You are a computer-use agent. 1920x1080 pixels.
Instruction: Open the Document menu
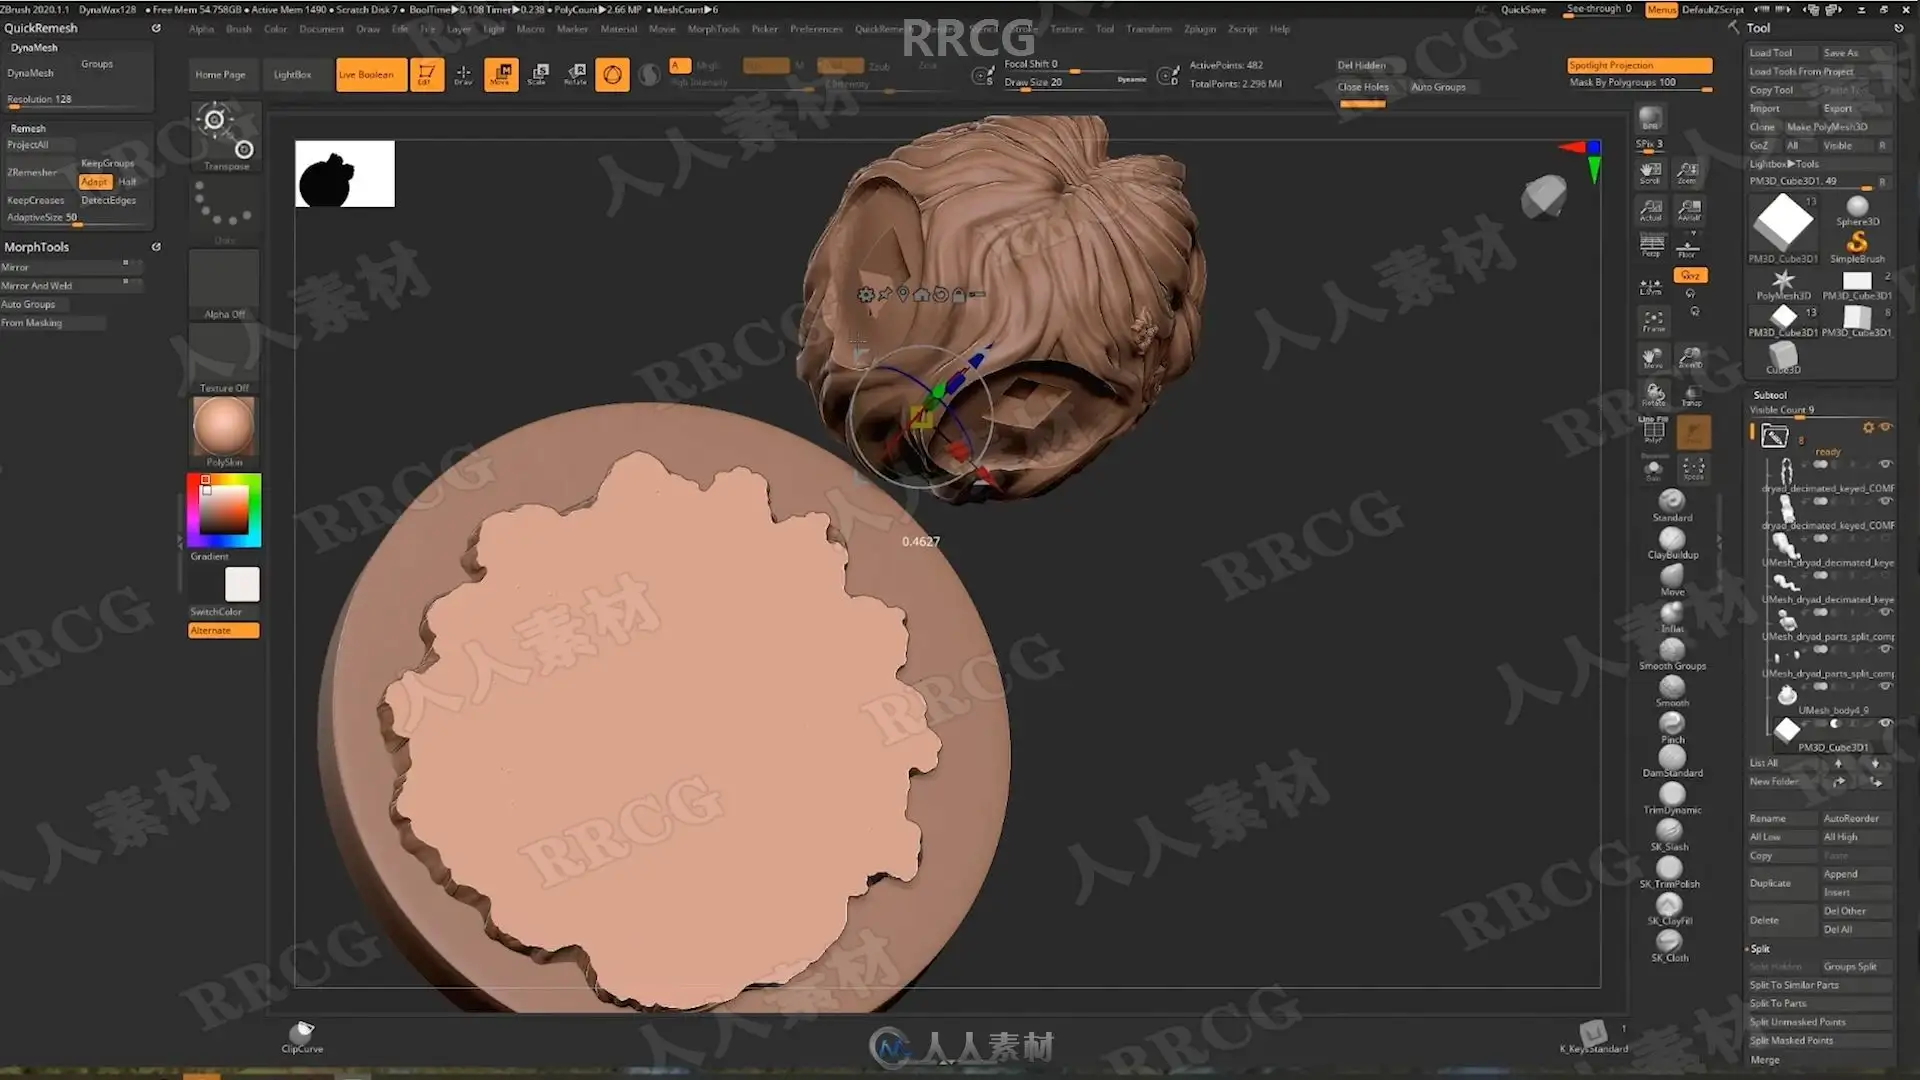click(321, 29)
